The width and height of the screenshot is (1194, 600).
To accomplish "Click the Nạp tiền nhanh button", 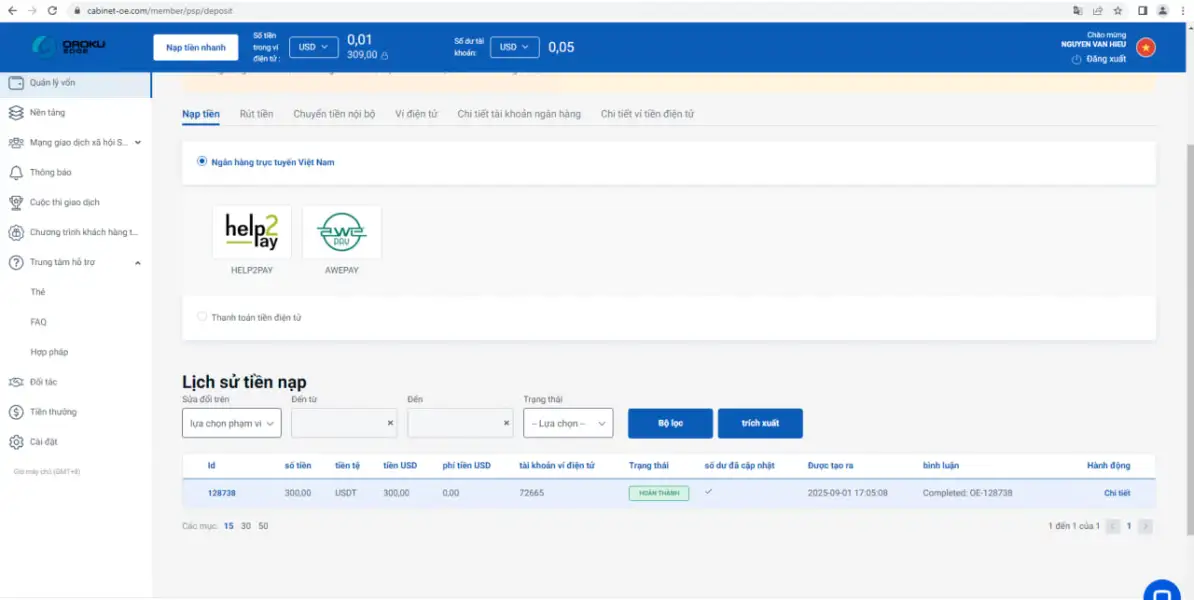I will [196, 47].
